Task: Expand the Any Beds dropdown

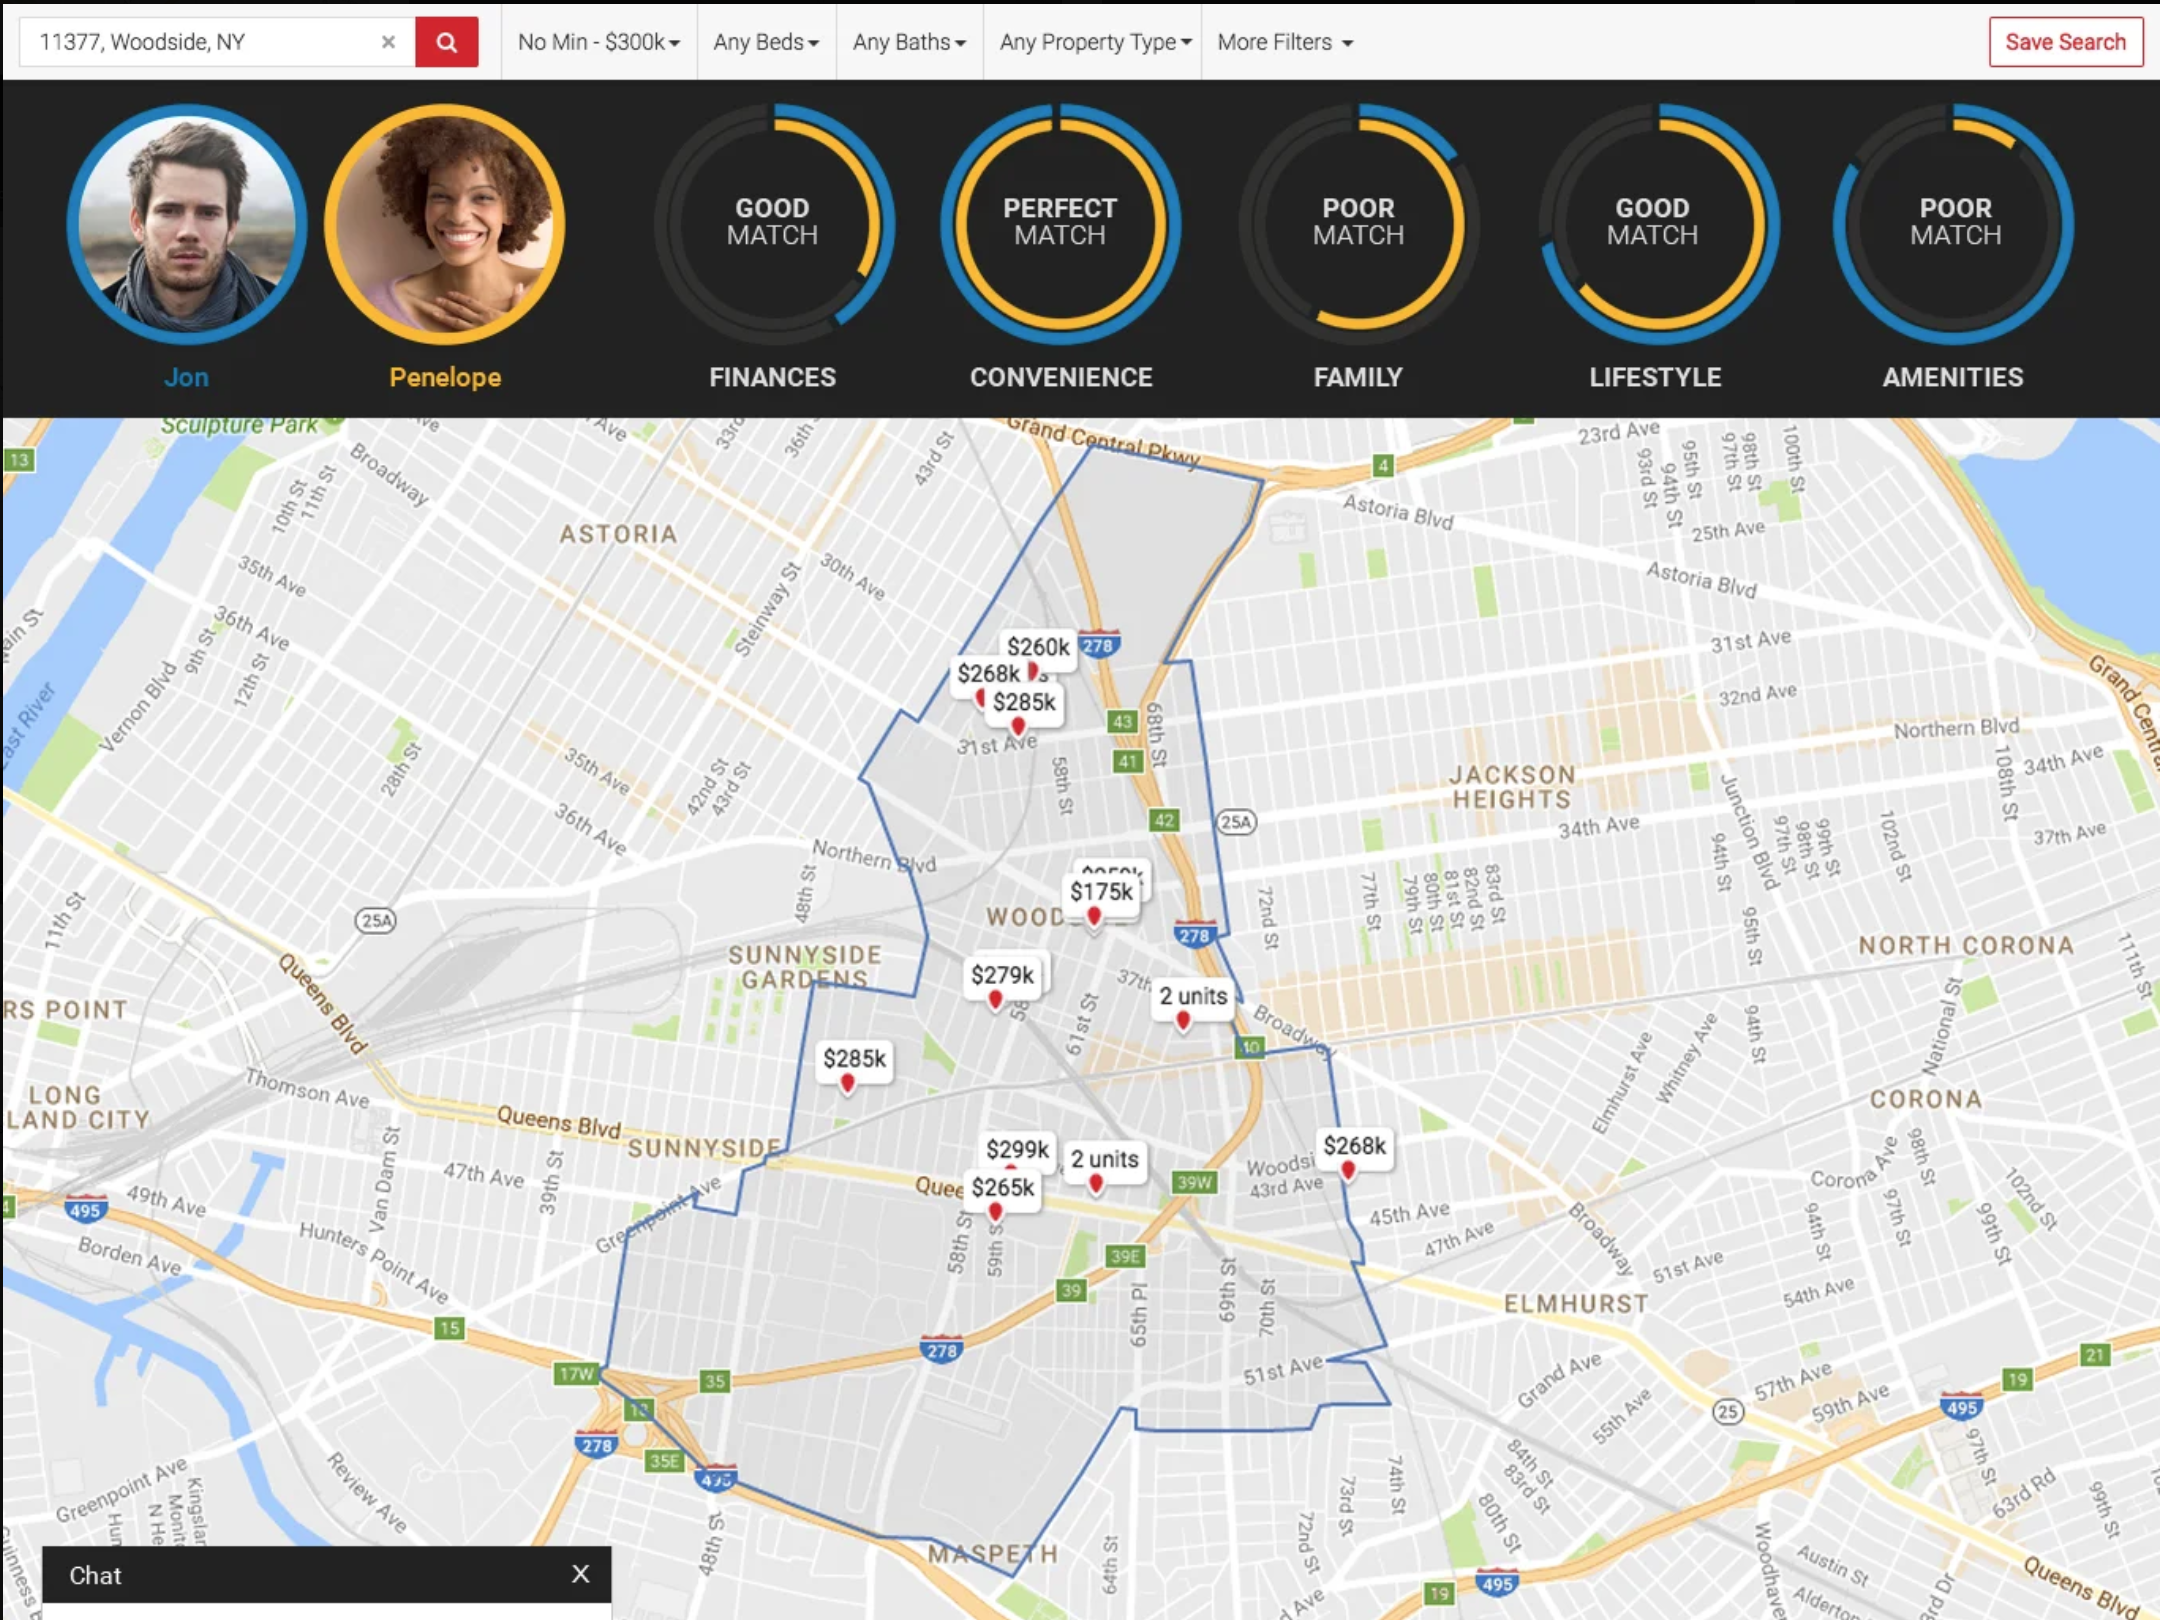Action: (765, 42)
